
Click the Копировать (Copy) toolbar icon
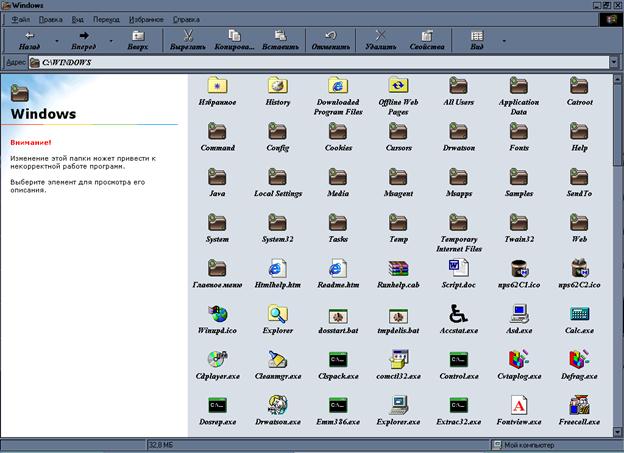point(234,36)
